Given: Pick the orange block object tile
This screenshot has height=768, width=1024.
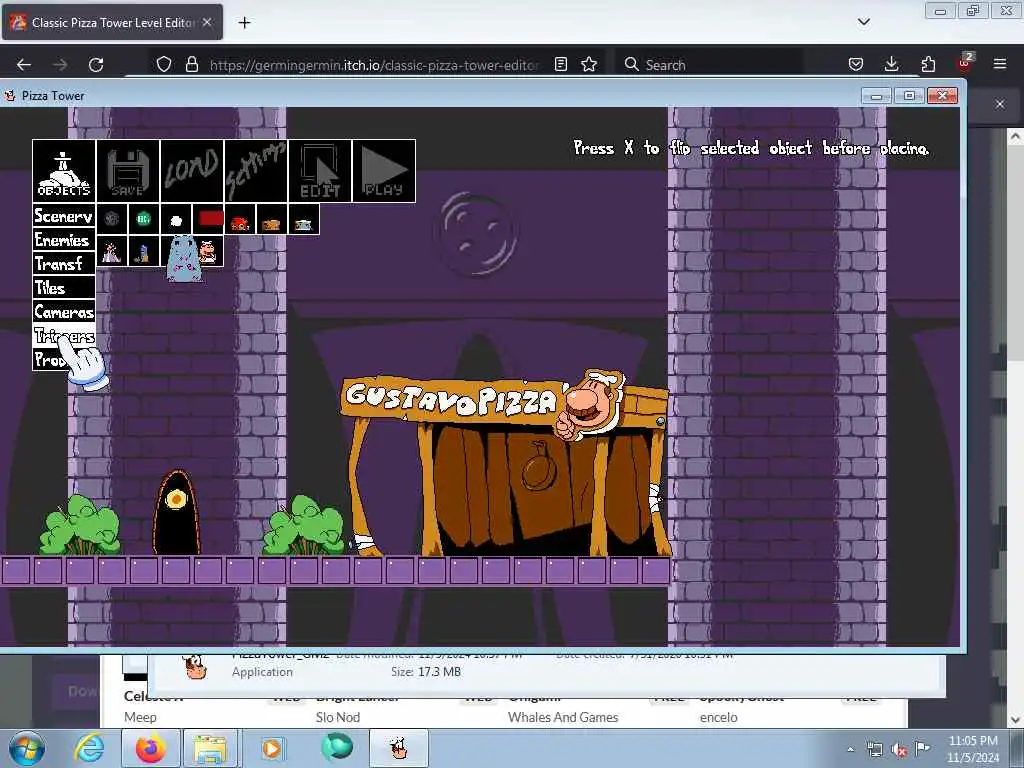Looking at the screenshot, I should click(272, 219).
